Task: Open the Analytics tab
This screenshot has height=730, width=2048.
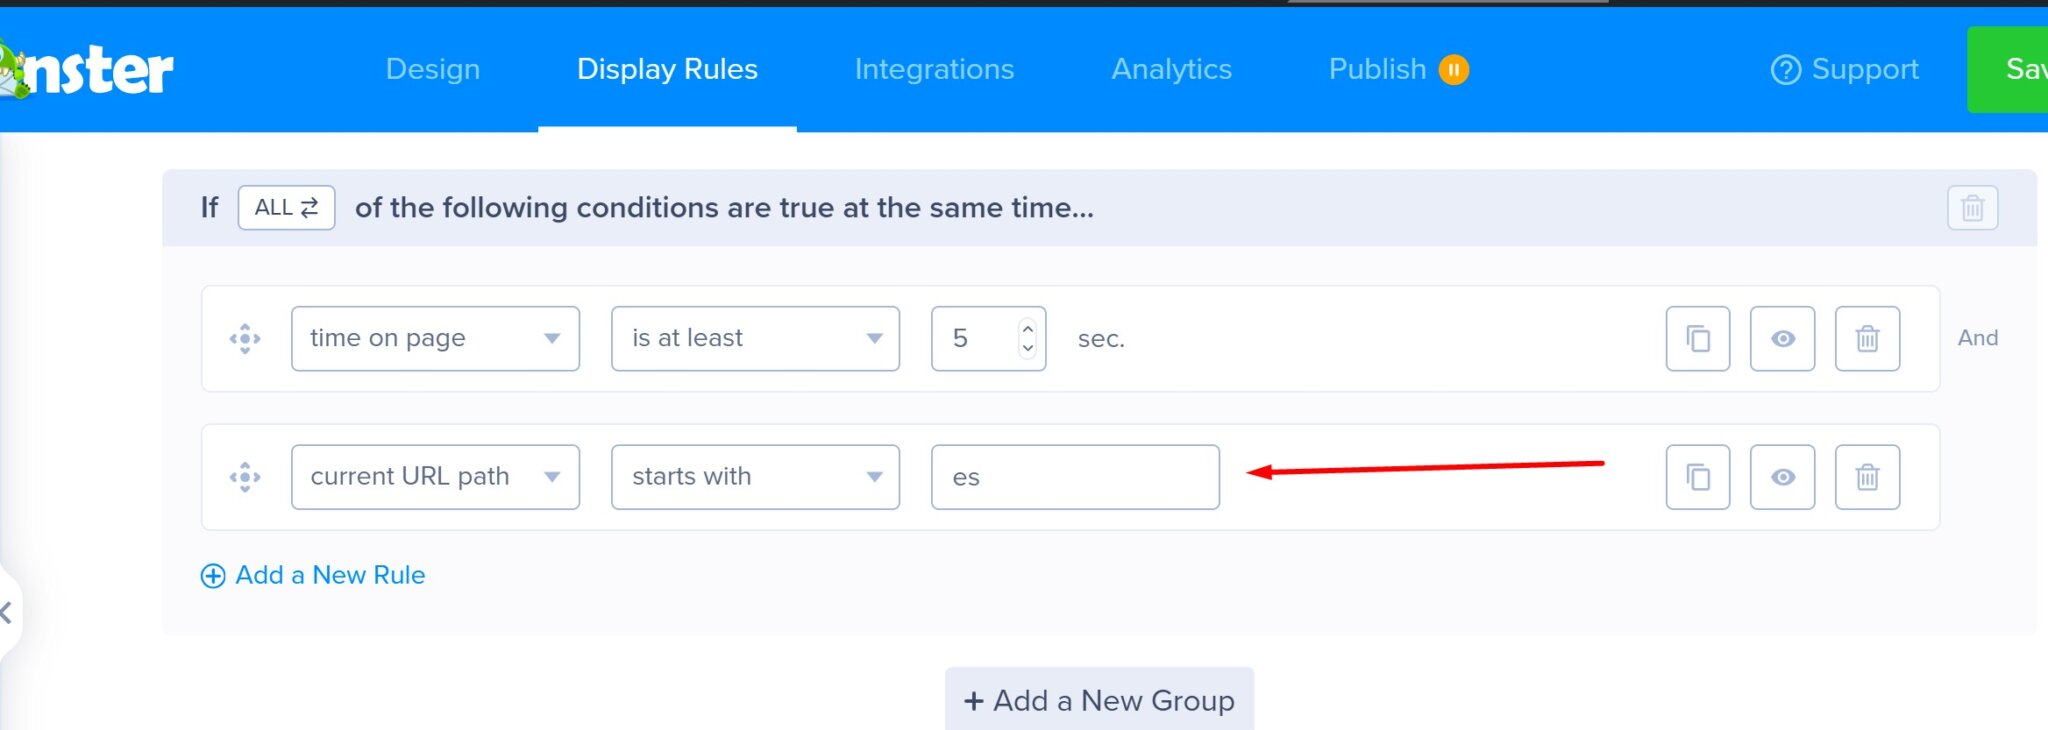Action: click(1171, 68)
